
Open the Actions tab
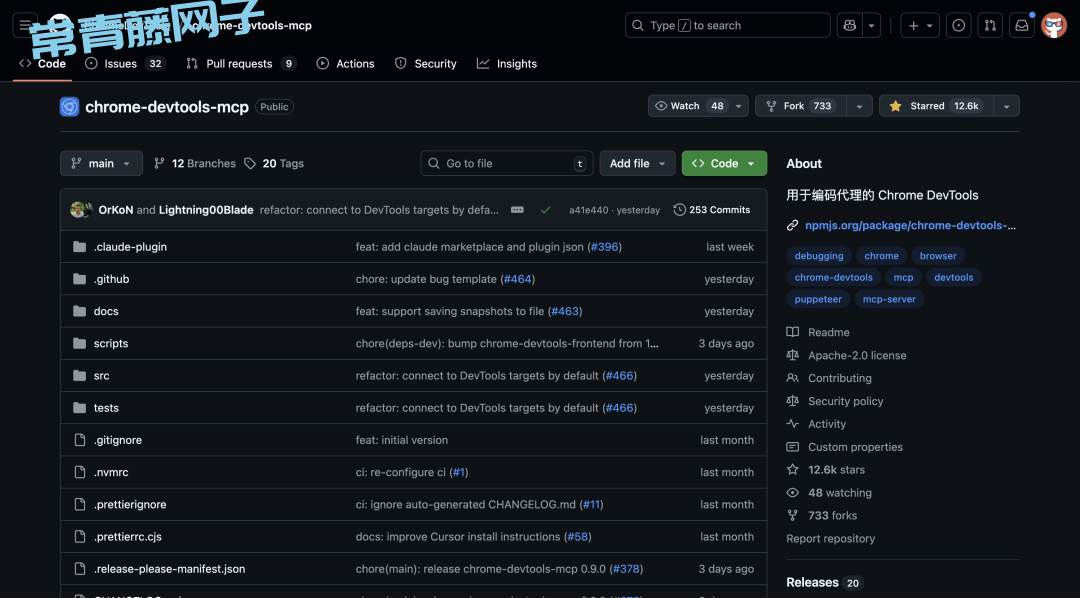pyautogui.click(x=345, y=63)
